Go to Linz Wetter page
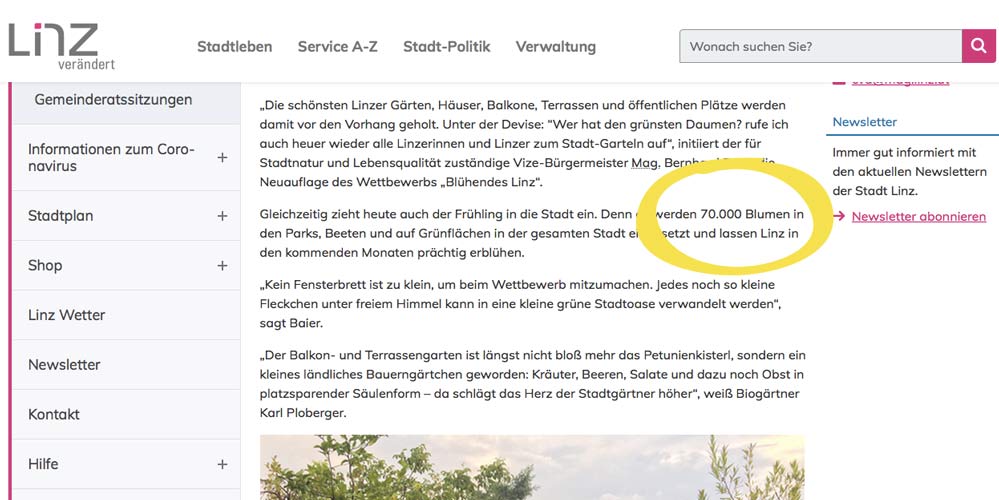999x500 pixels. [126, 315]
